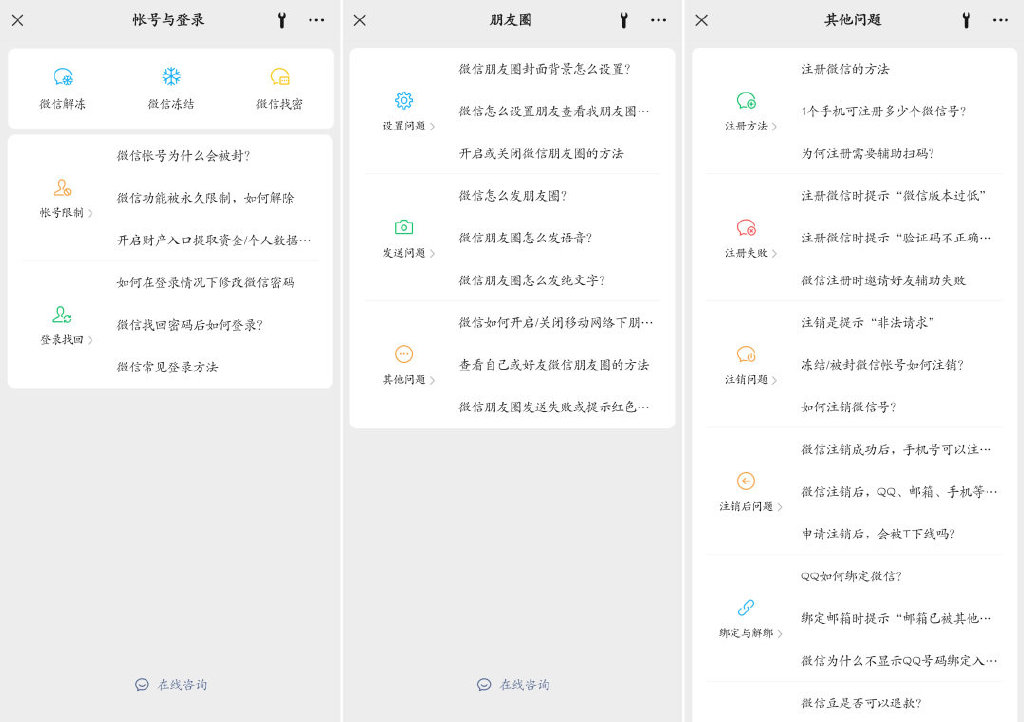Open the three-dots menu in 朋友圈 header
The image size is (1024, 722).
pos(658,20)
